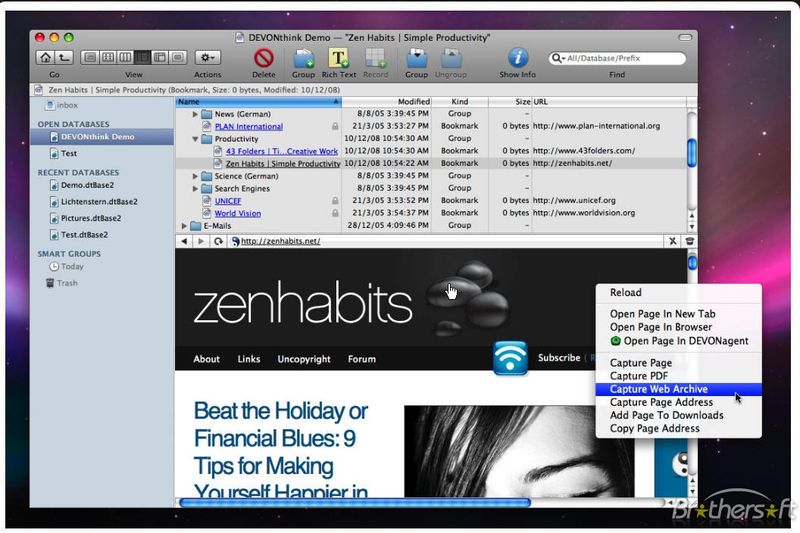Click the rightmost address bar icon
This screenshot has width=800, height=533.
pos(690,241)
